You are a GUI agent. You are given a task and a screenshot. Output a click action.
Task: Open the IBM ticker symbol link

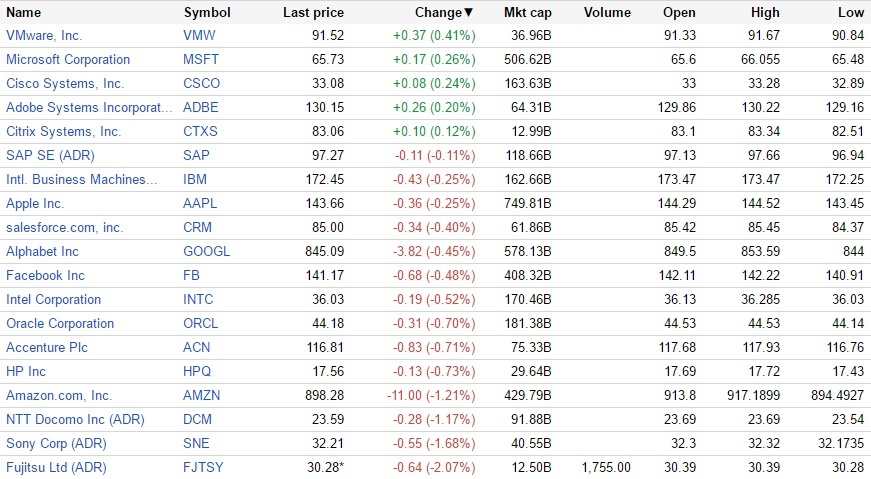click(195, 180)
